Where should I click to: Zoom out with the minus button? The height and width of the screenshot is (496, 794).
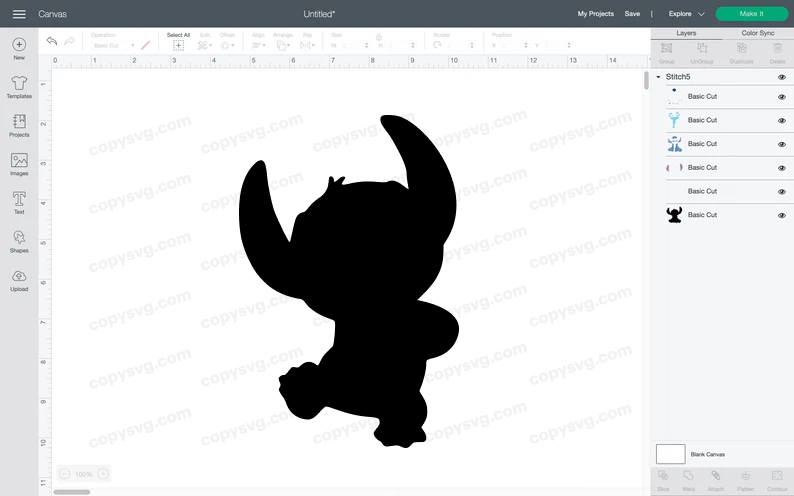64,474
